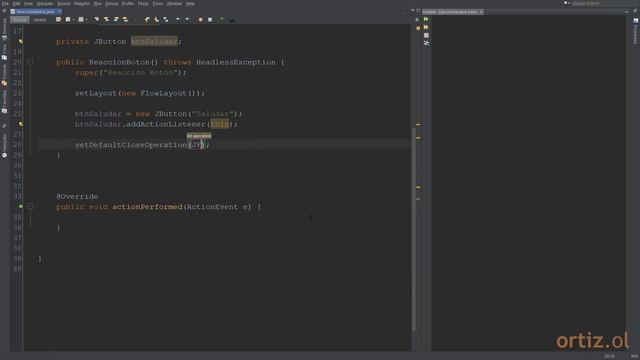The height and width of the screenshot is (360, 640).
Task: Click the hint lightbulb beside btnSaludar declaration
Action: pyautogui.click(x=20, y=41)
